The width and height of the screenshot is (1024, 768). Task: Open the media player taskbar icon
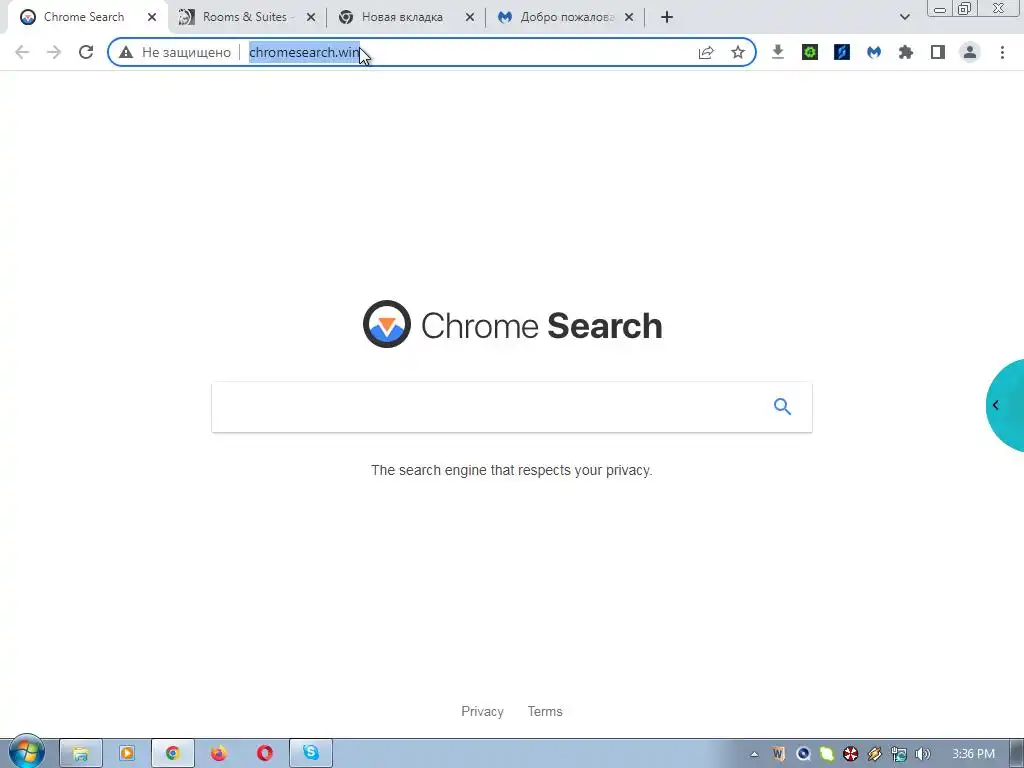(127, 753)
